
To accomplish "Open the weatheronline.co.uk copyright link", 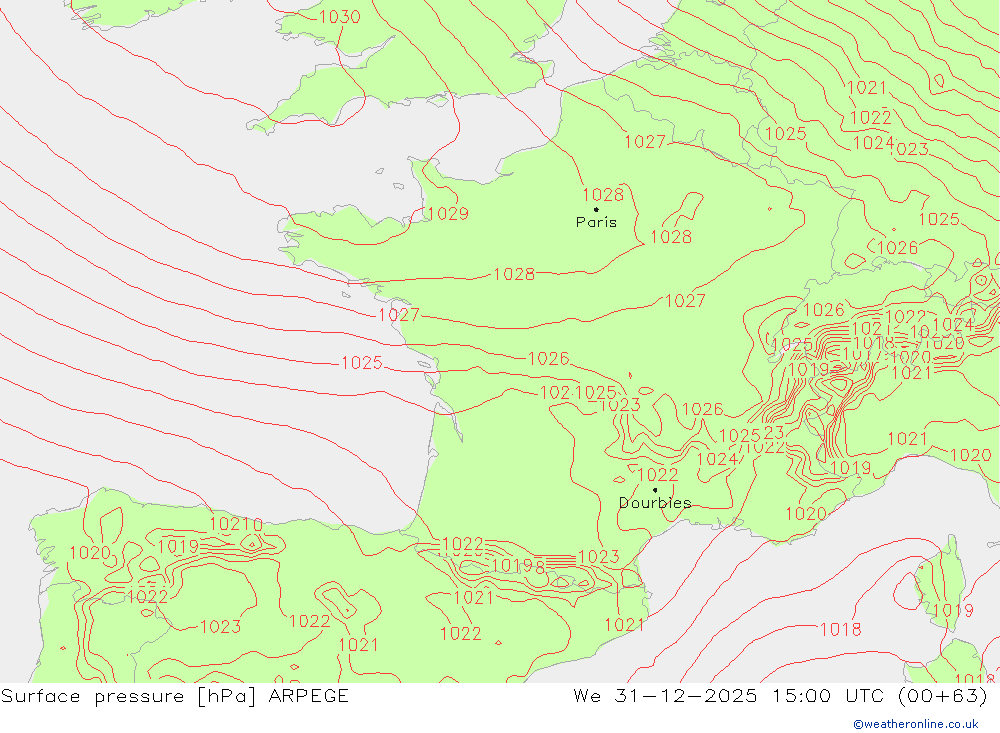I will pyautogui.click(x=916, y=724).
